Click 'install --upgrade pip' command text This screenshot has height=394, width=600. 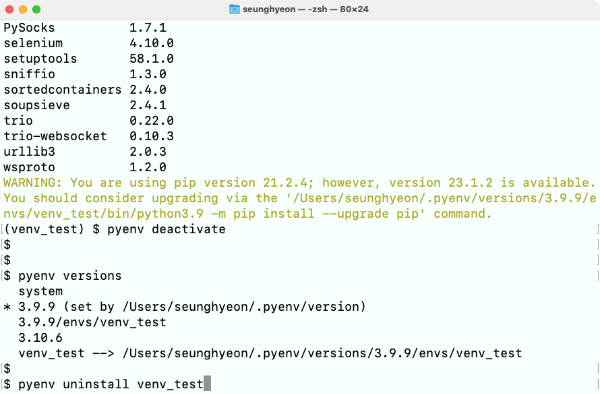tap(341, 214)
